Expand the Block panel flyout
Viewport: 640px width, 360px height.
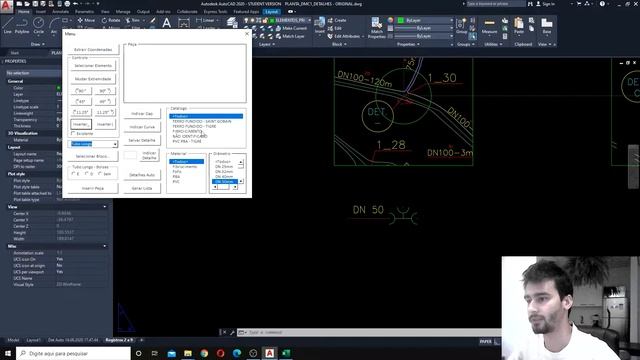tap(339, 44)
